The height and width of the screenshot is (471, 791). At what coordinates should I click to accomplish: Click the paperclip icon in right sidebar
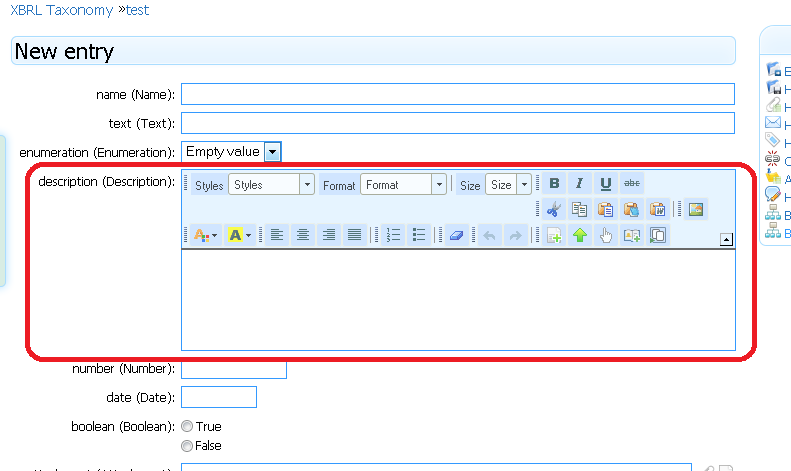773,104
